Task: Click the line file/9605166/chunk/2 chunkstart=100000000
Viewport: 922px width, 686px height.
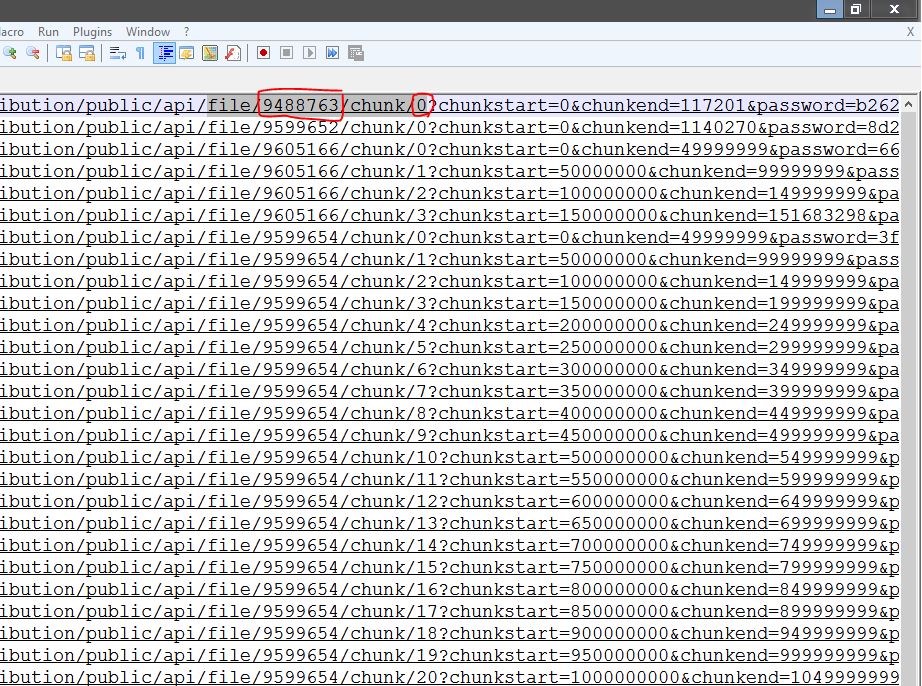Action: (450, 193)
